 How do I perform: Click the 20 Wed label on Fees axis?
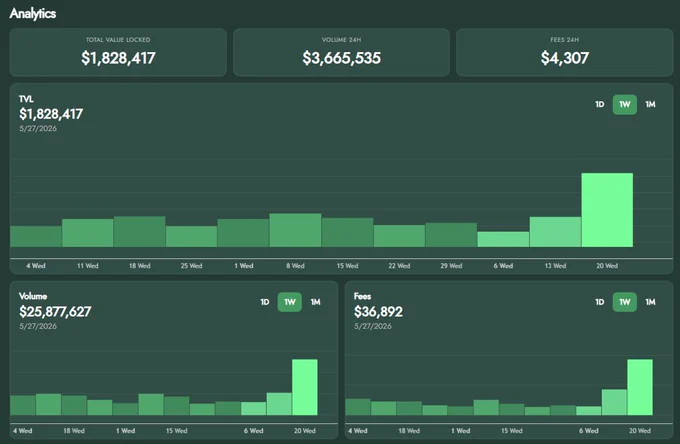point(640,431)
